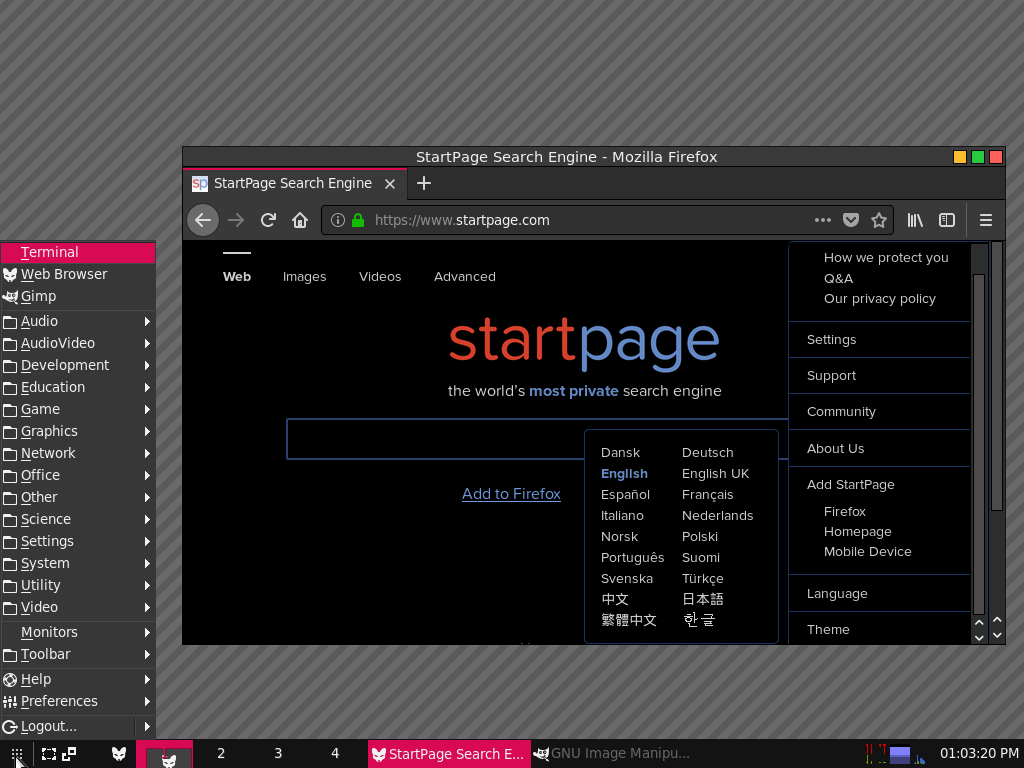
Task: Switch to GNU Image Manipulation taskbar window
Action: tap(613, 754)
